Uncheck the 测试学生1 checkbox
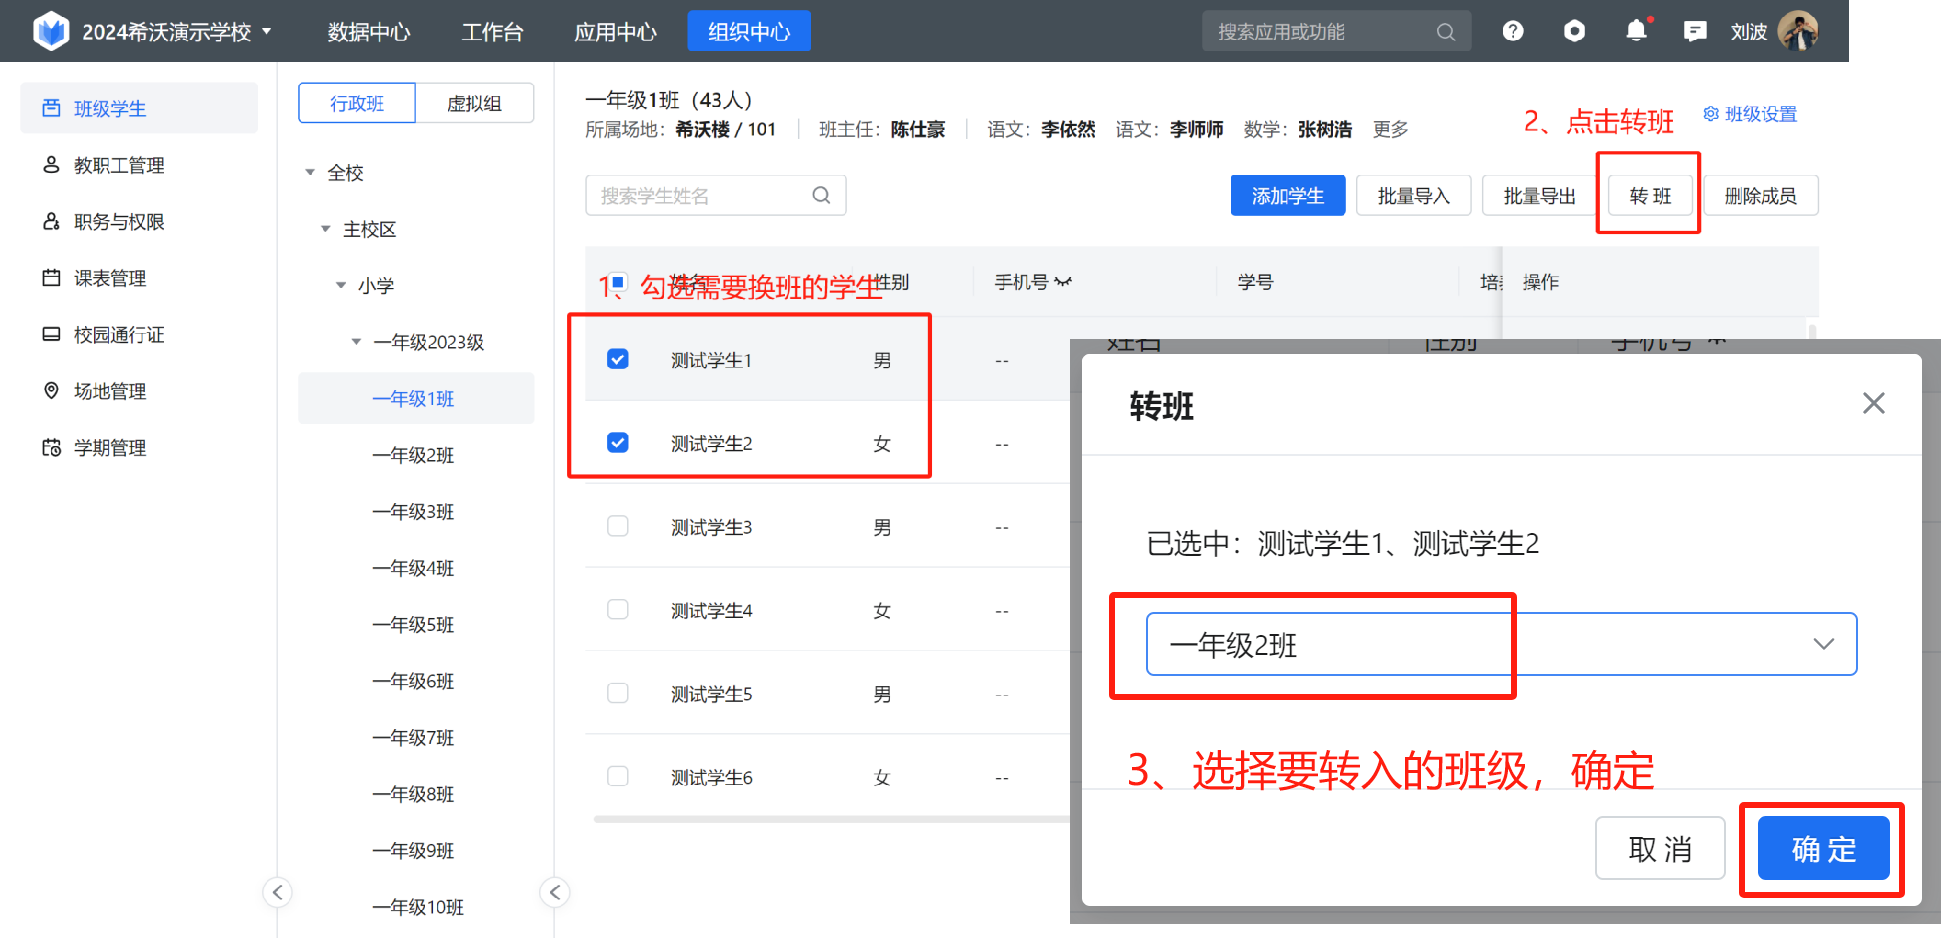Image resolution: width=1941 pixels, height=939 pixels. pos(618,359)
